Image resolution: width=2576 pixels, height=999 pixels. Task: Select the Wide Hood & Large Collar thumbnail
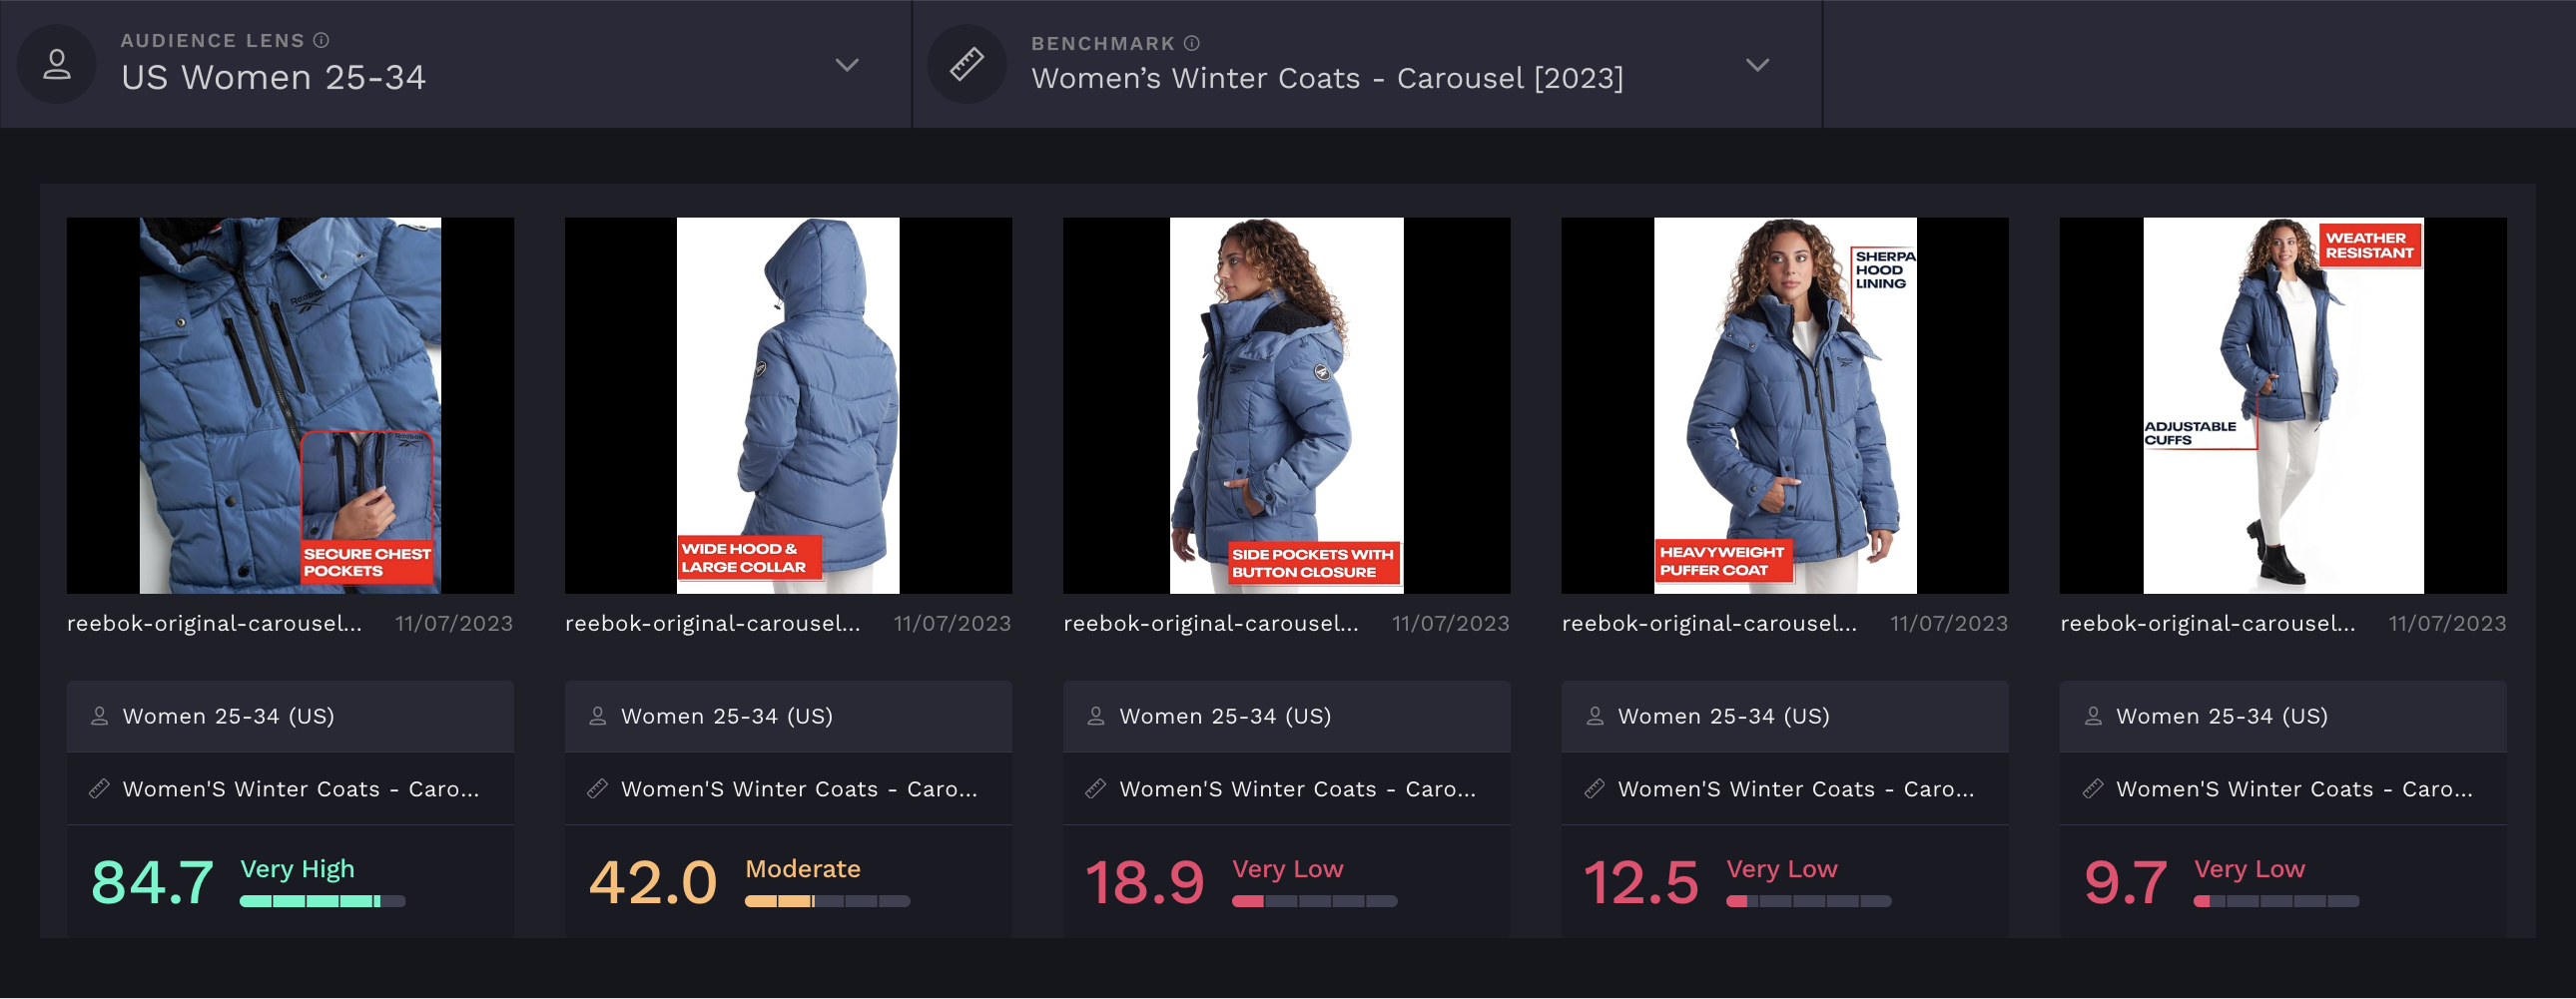(788, 405)
